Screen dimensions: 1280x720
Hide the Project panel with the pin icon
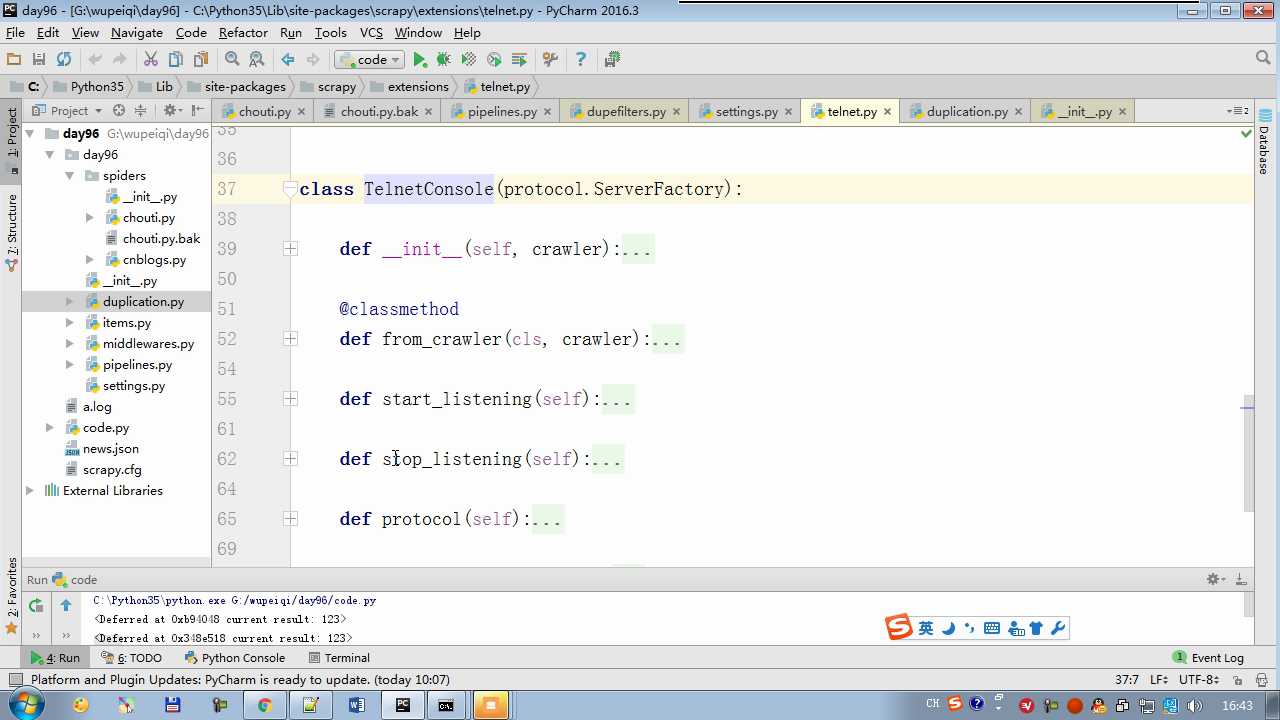(197, 110)
